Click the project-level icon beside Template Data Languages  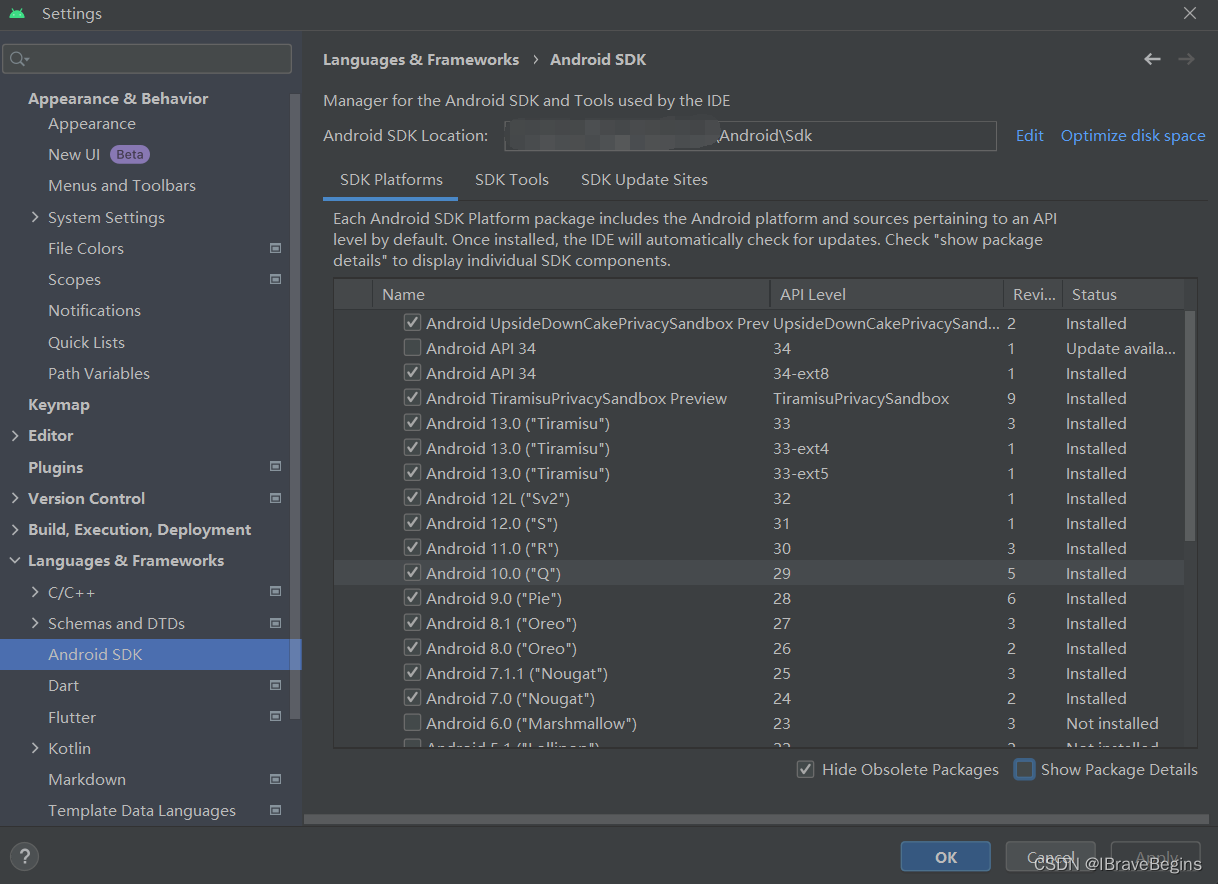point(276,810)
